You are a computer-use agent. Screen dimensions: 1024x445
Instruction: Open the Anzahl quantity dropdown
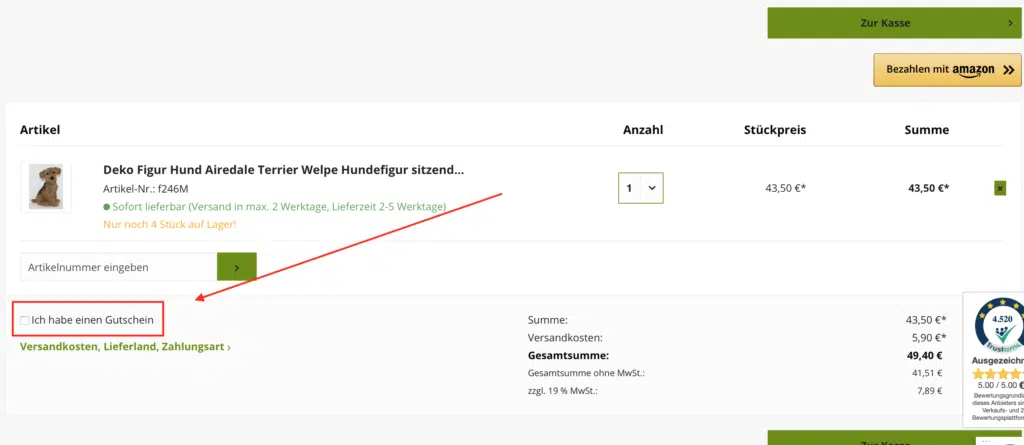point(641,187)
